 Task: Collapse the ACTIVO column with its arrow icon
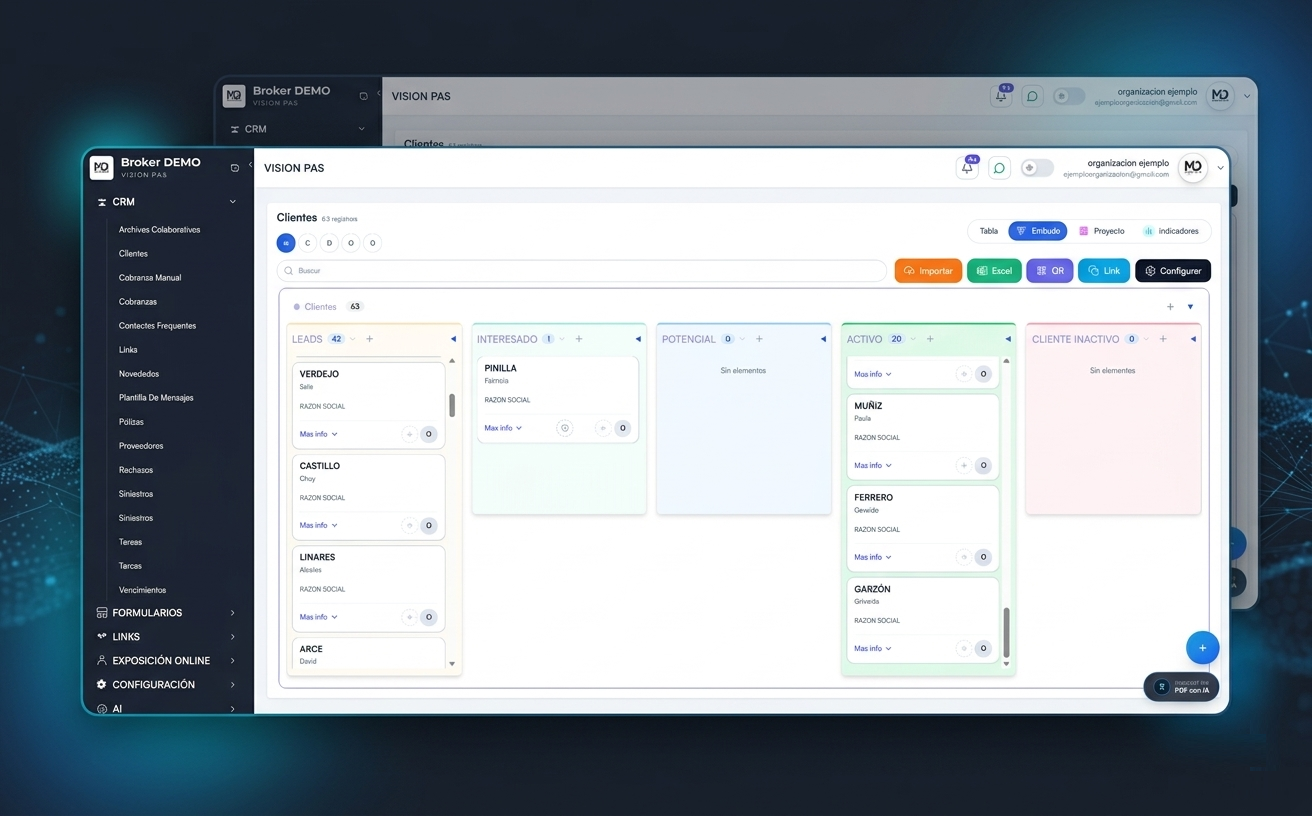(x=1007, y=339)
